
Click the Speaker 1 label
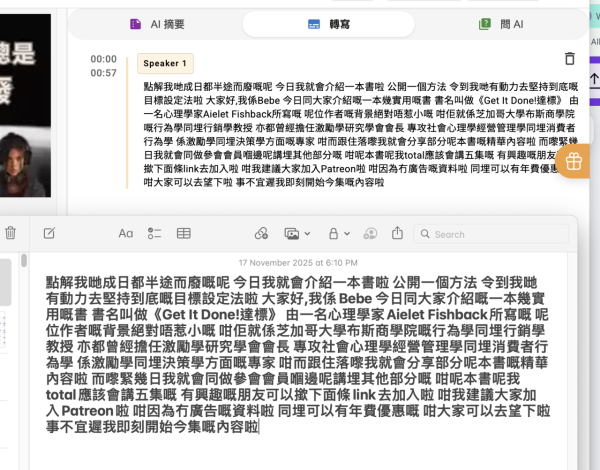[x=165, y=63]
